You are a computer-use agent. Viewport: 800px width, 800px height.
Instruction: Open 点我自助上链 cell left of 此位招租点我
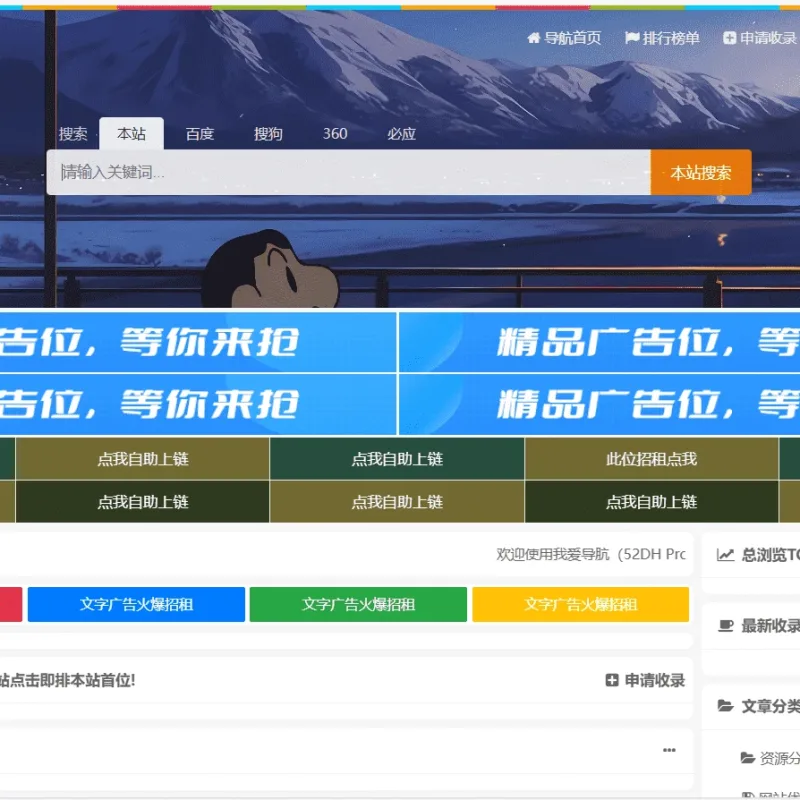(397, 459)
